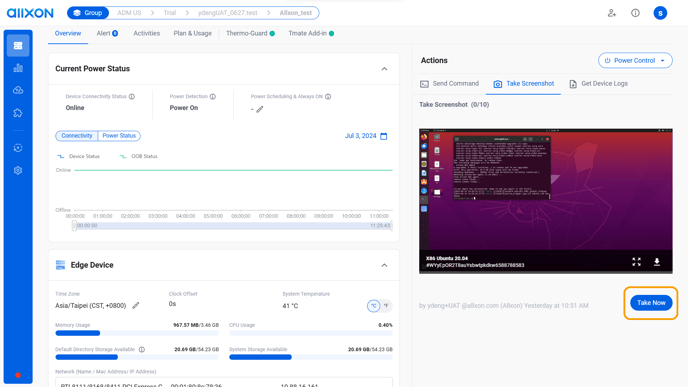The image size is (688, 387).
Task: Open the cloud download sidebar icon
Action: click(18, 90)
